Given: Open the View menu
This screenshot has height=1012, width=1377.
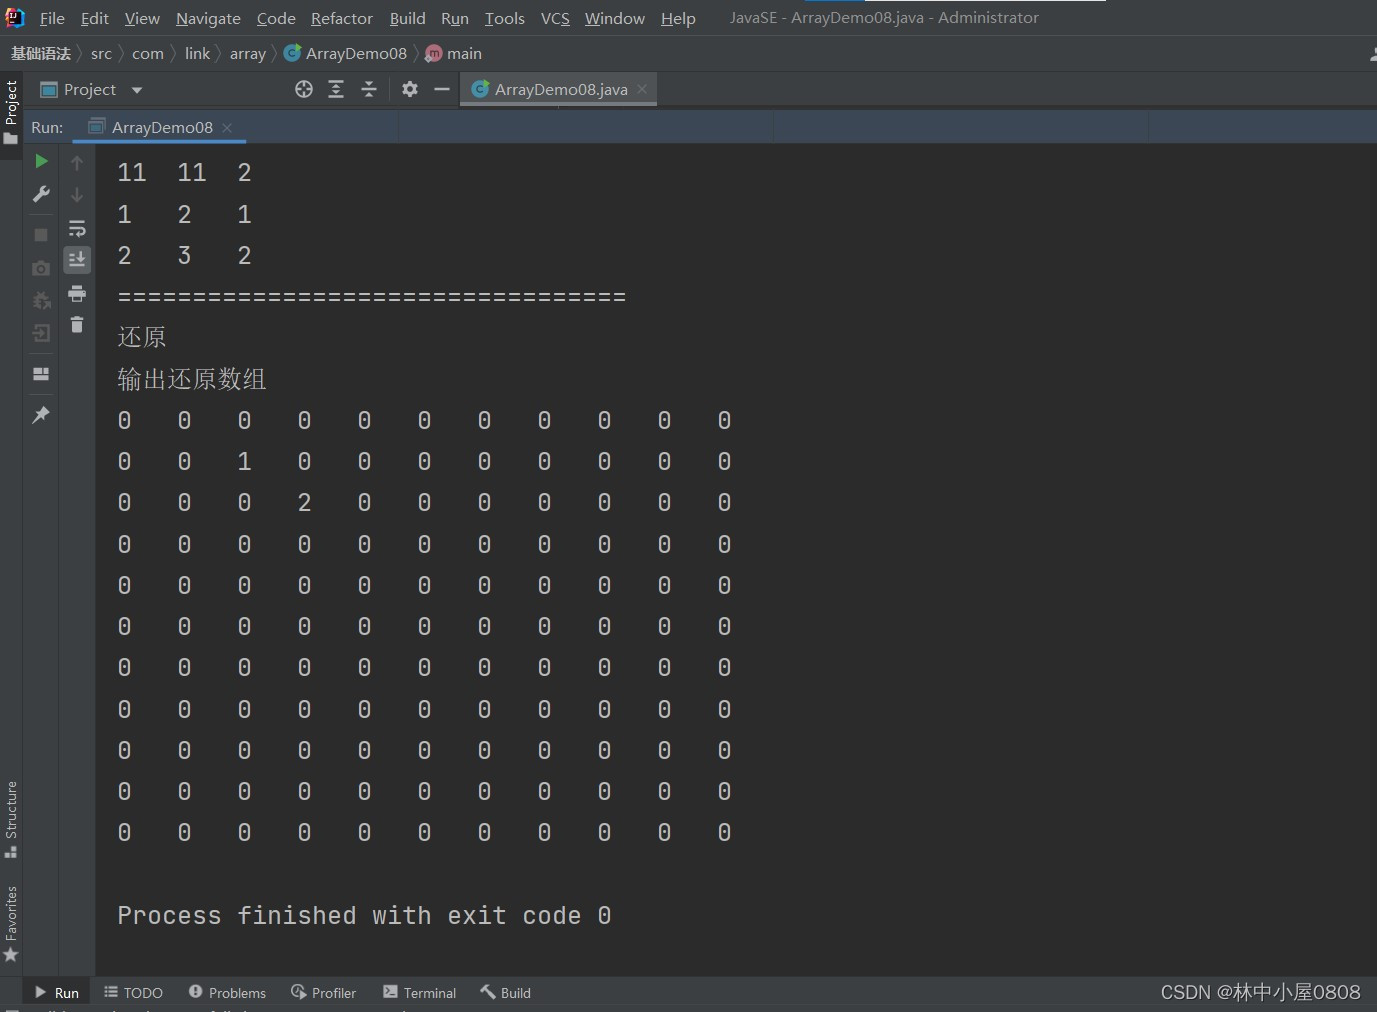Looking at the screenshot, I should tap(142, 18).
